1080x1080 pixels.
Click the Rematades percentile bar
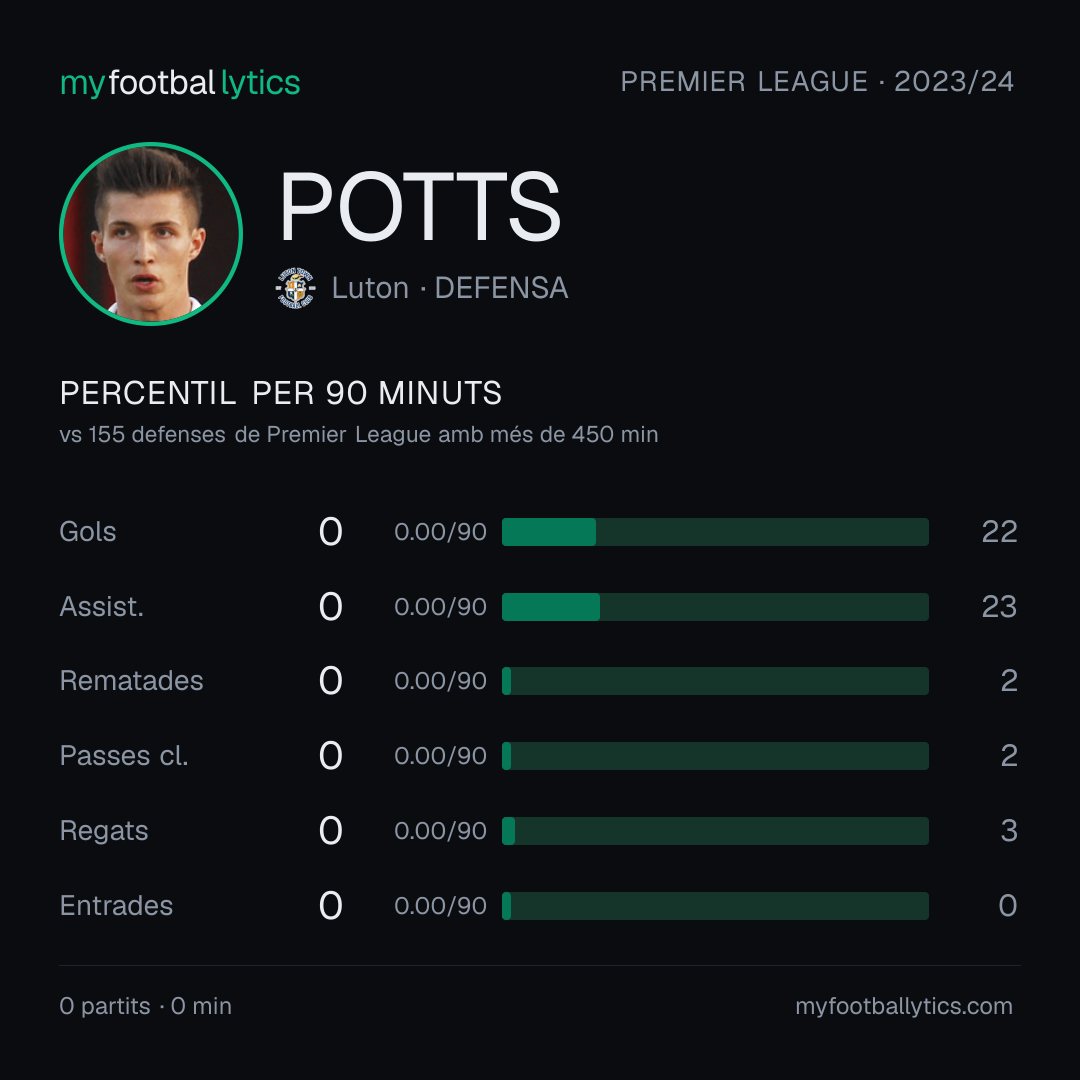click(715, 681)
